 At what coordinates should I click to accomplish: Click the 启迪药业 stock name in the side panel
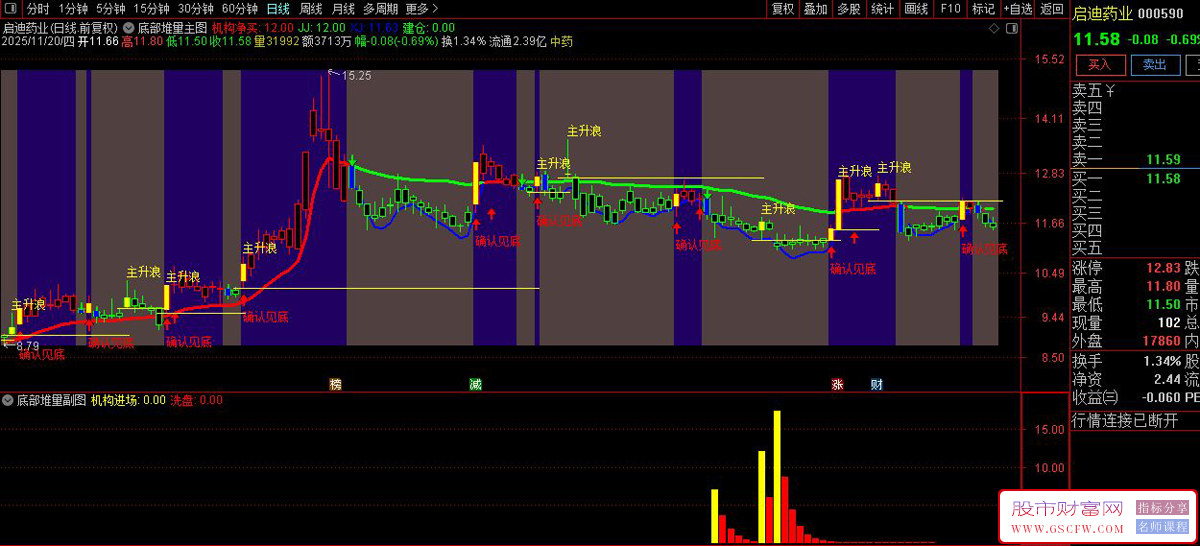1102,13
